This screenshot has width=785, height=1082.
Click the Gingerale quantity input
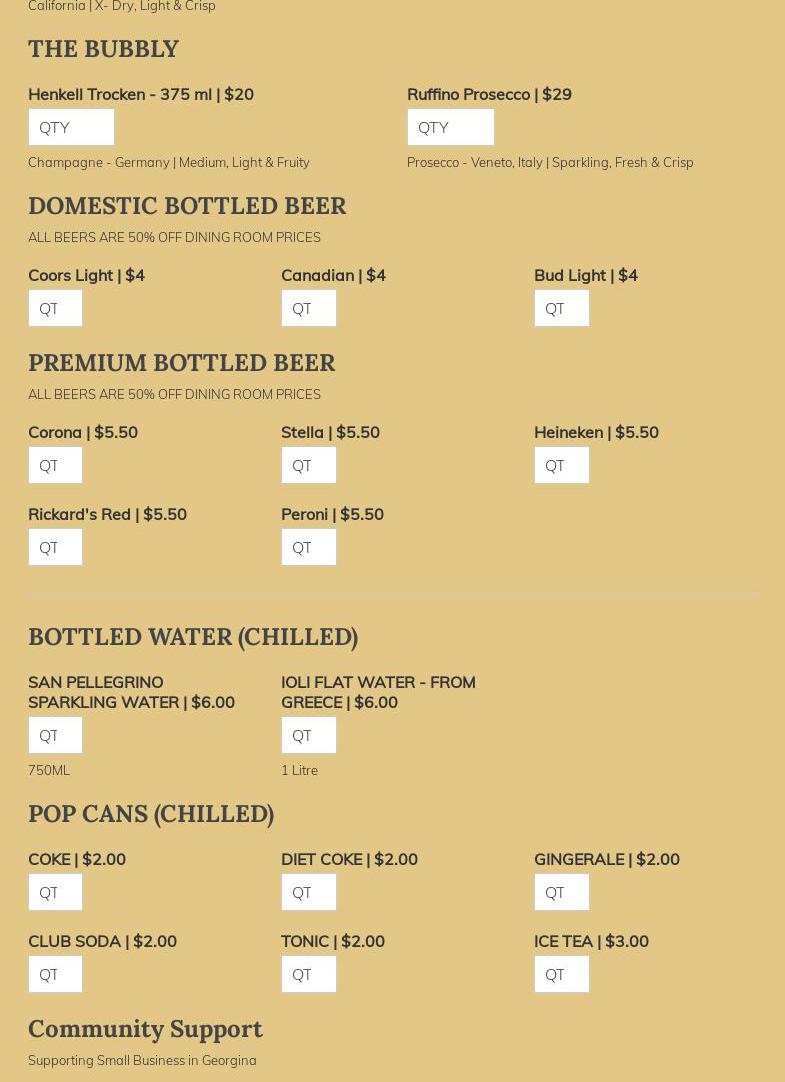pyautogui.click(x=561, y=892)
